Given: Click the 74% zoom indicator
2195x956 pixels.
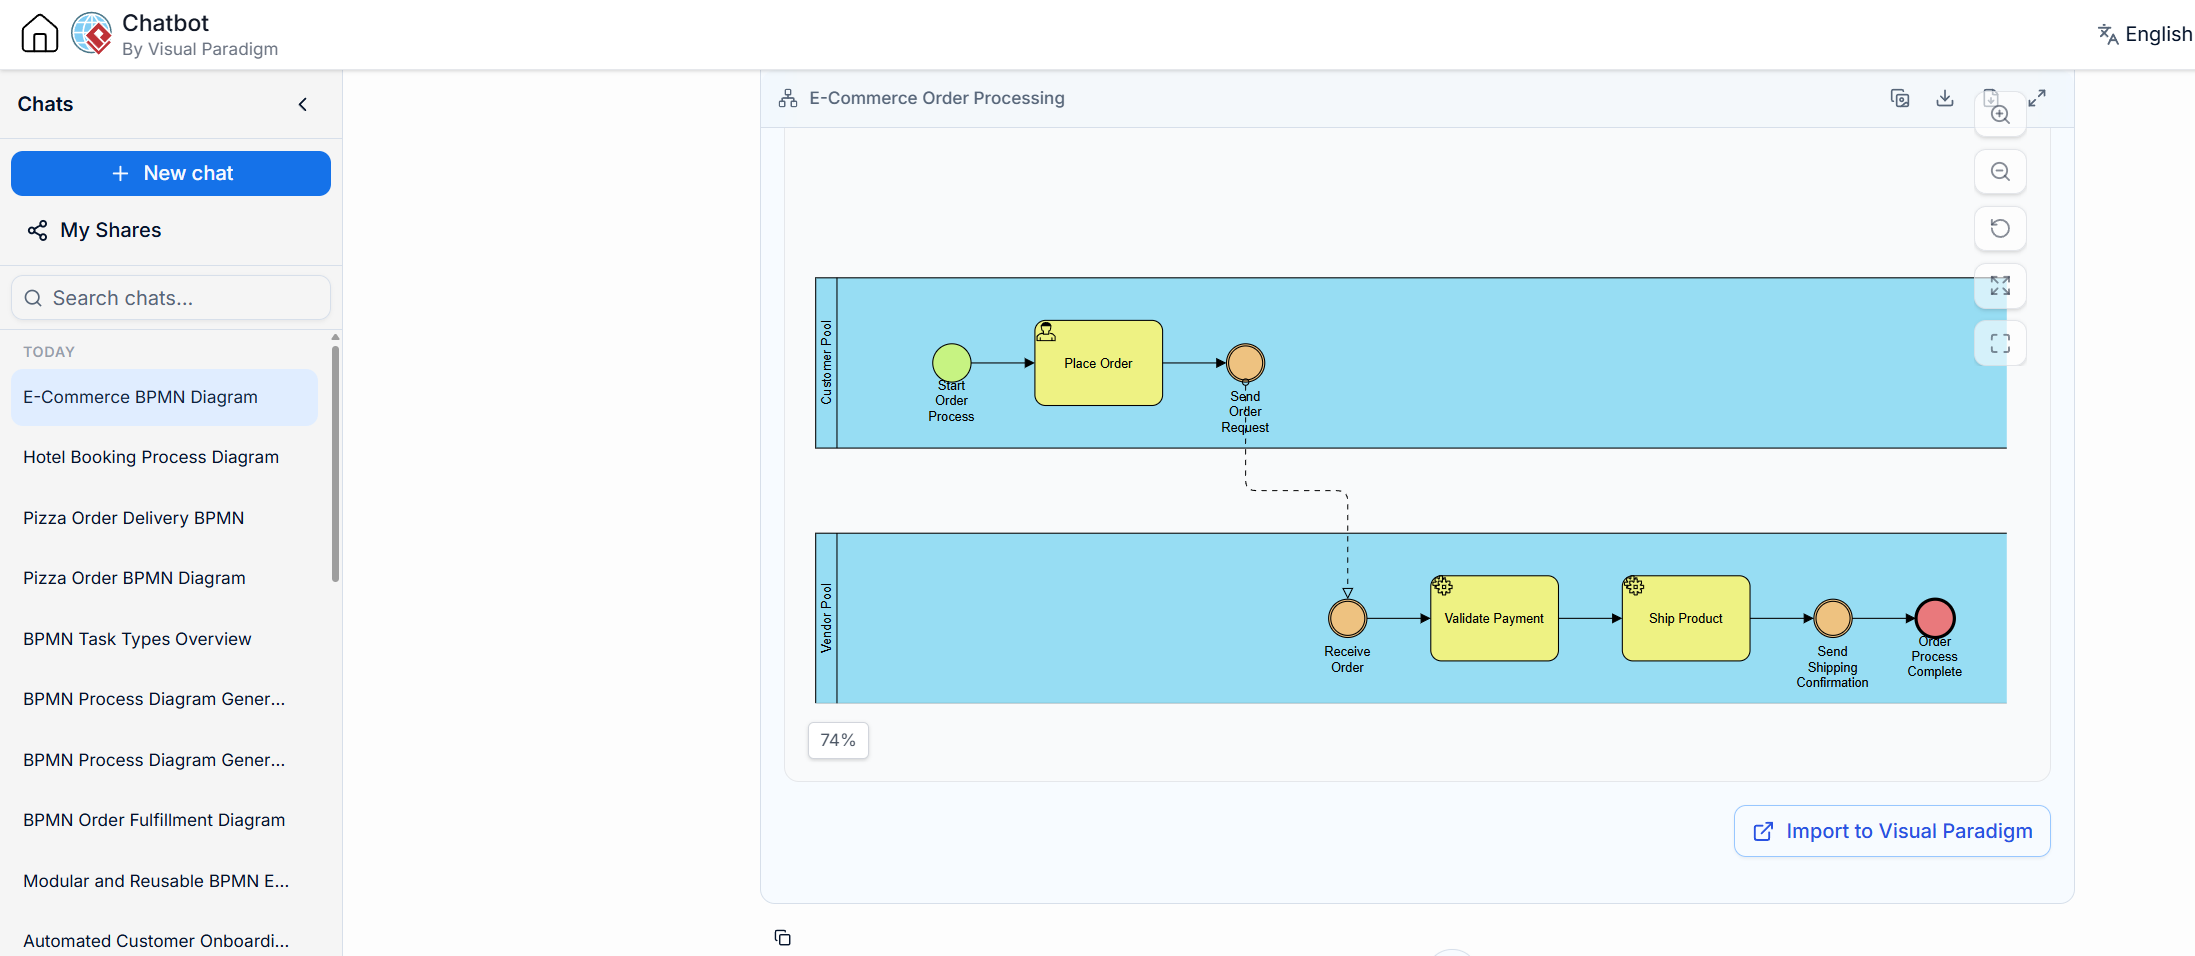Looking at the screenshot, I should 838,740.
